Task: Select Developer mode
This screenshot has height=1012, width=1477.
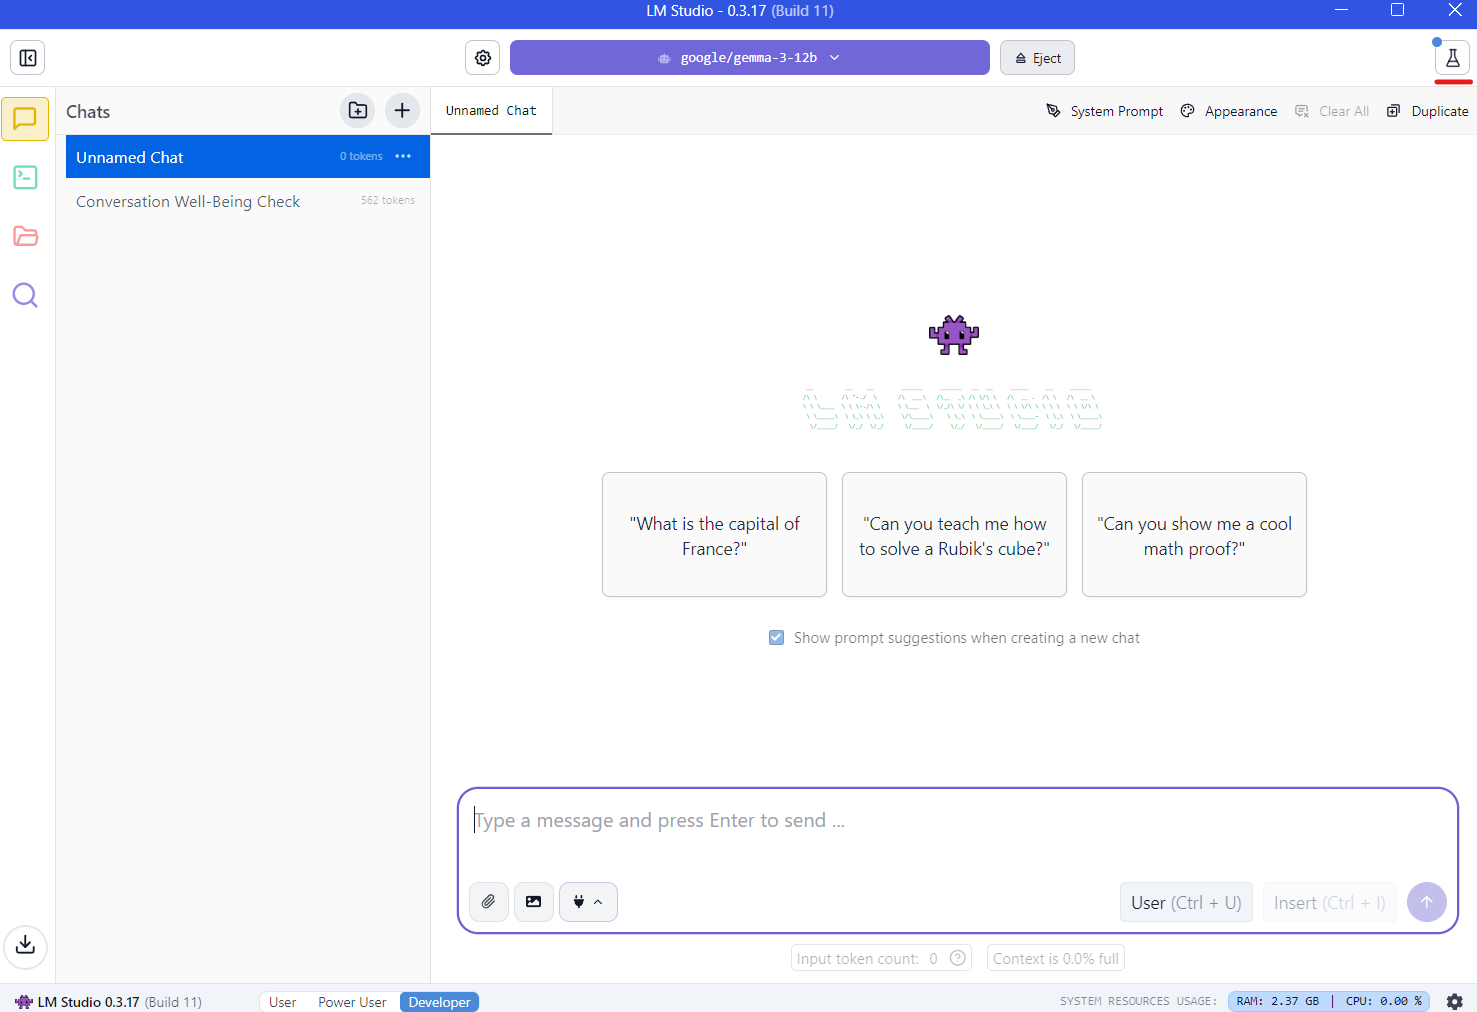Action: pyautogui.click(x=439, y=1002)
